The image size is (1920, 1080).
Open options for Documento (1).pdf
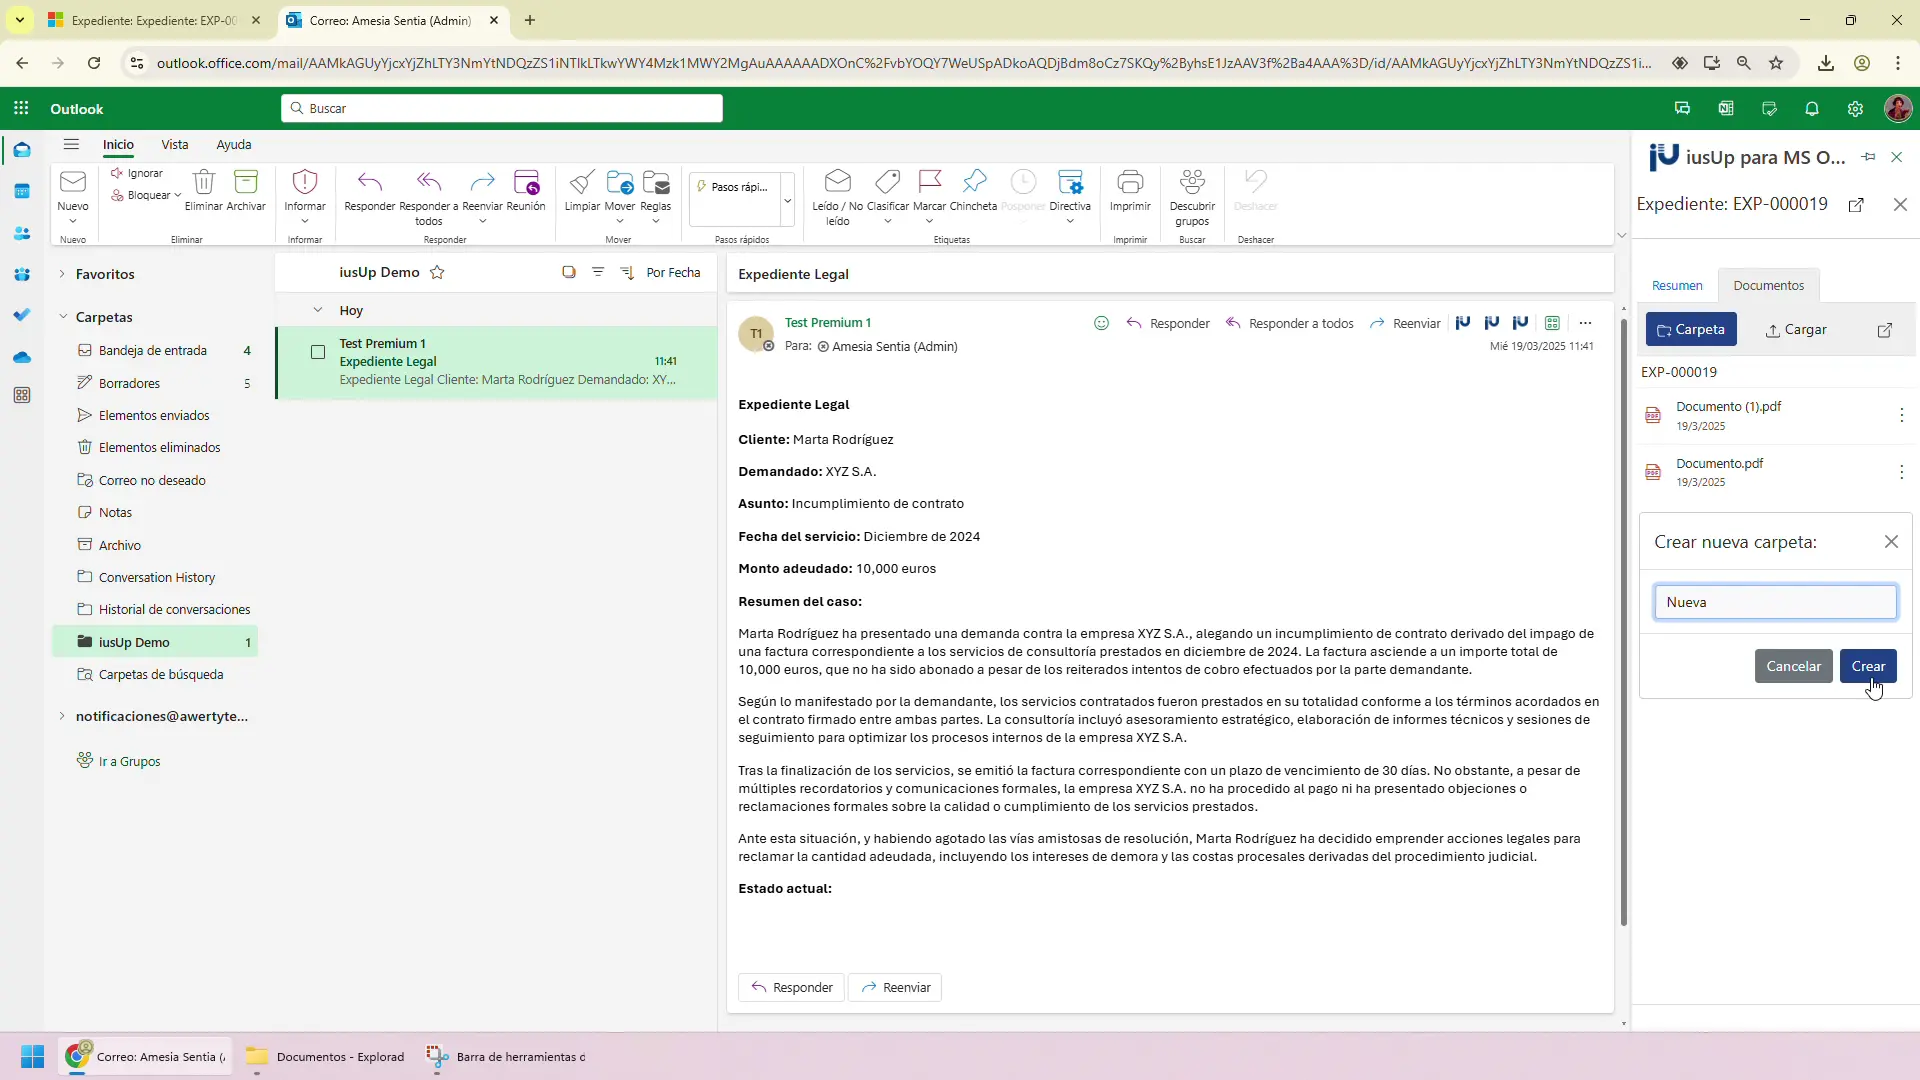click(x=1901, y=415)
